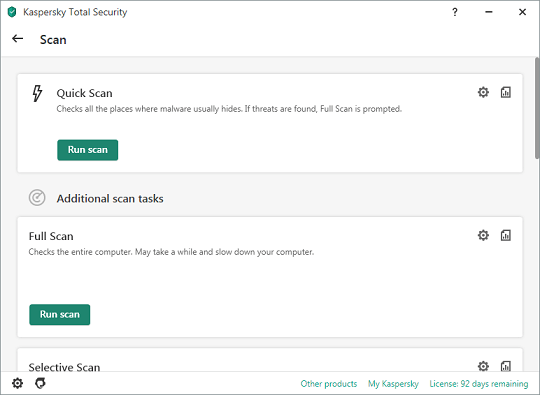
Task: Open the support agent icon at bottom
Action: [x=40, y=383]
